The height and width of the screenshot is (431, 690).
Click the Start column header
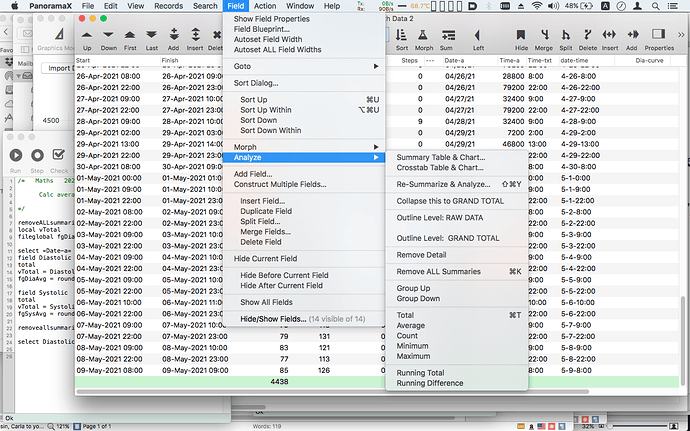click(117, 60)
